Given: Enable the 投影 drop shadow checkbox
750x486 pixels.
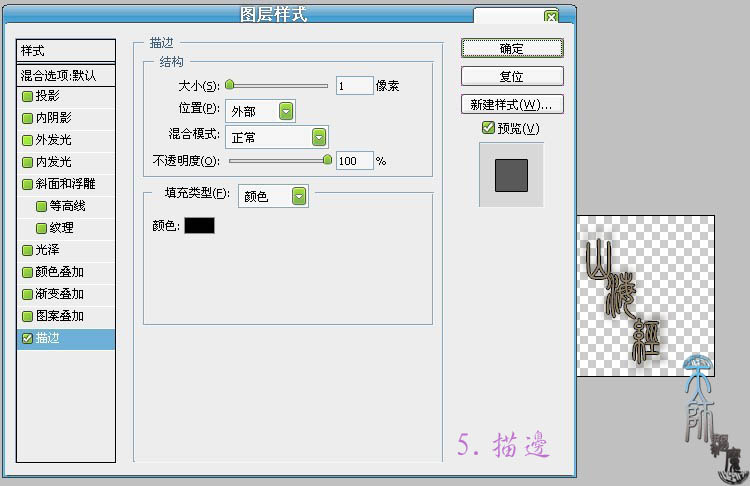Looking at the screenshot, I should (27, 96).
